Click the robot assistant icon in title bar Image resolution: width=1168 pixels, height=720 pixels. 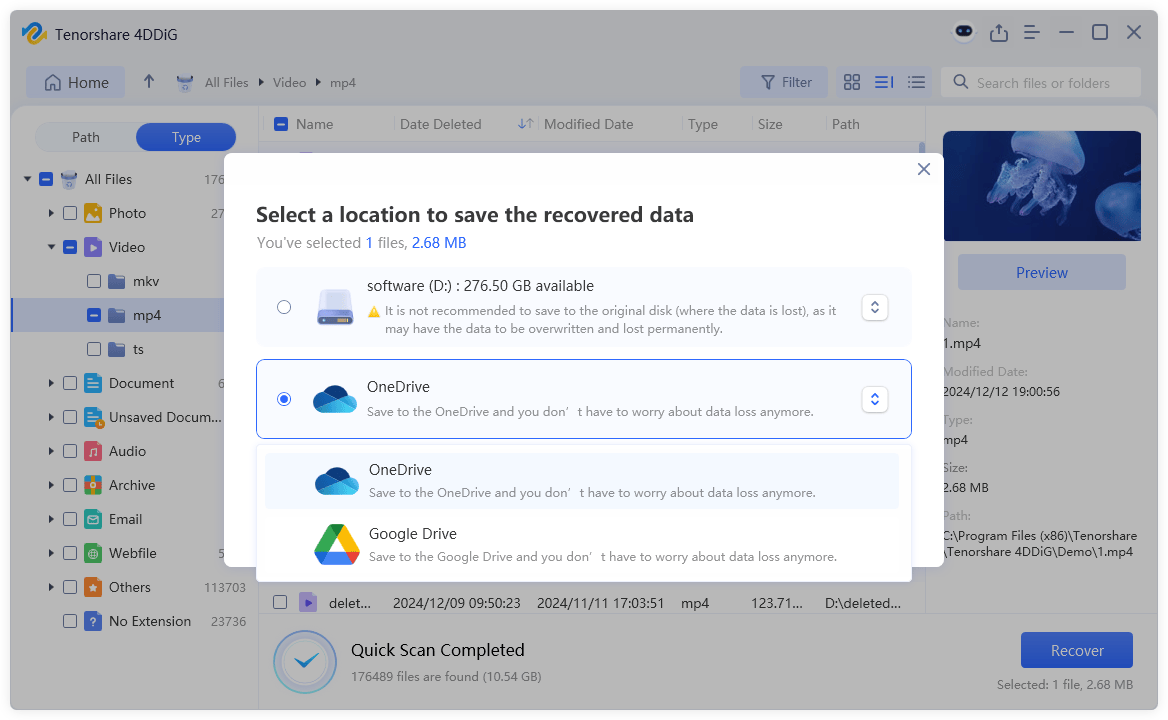(963, 32)
